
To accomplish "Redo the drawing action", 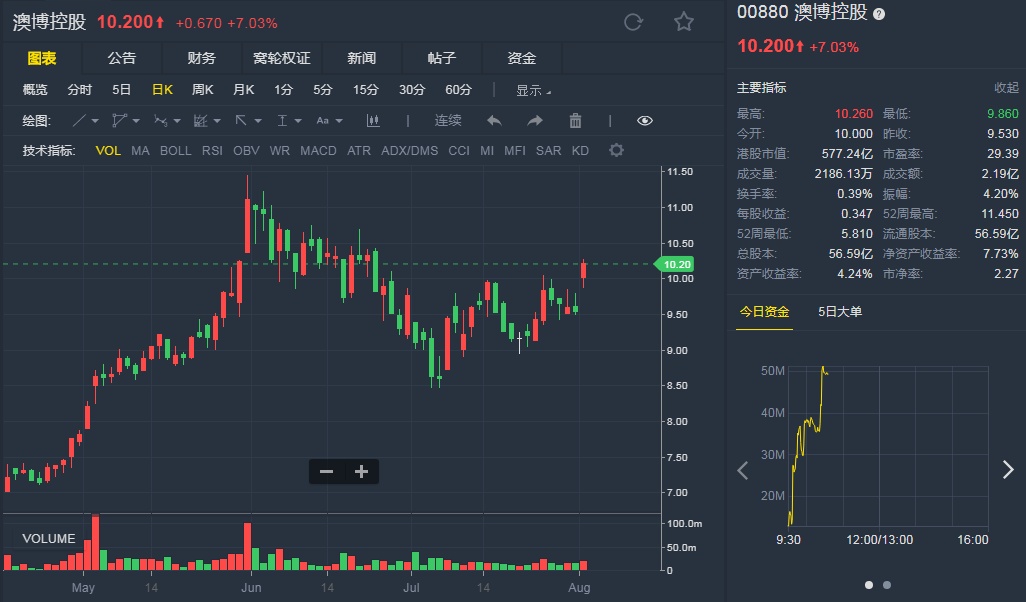I will point(534,121).
